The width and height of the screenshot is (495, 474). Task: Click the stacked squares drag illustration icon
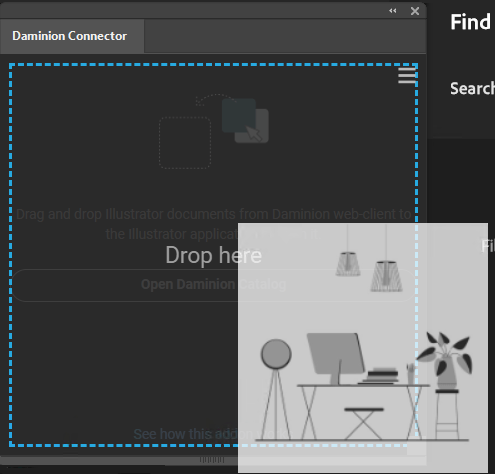[245, 120]
